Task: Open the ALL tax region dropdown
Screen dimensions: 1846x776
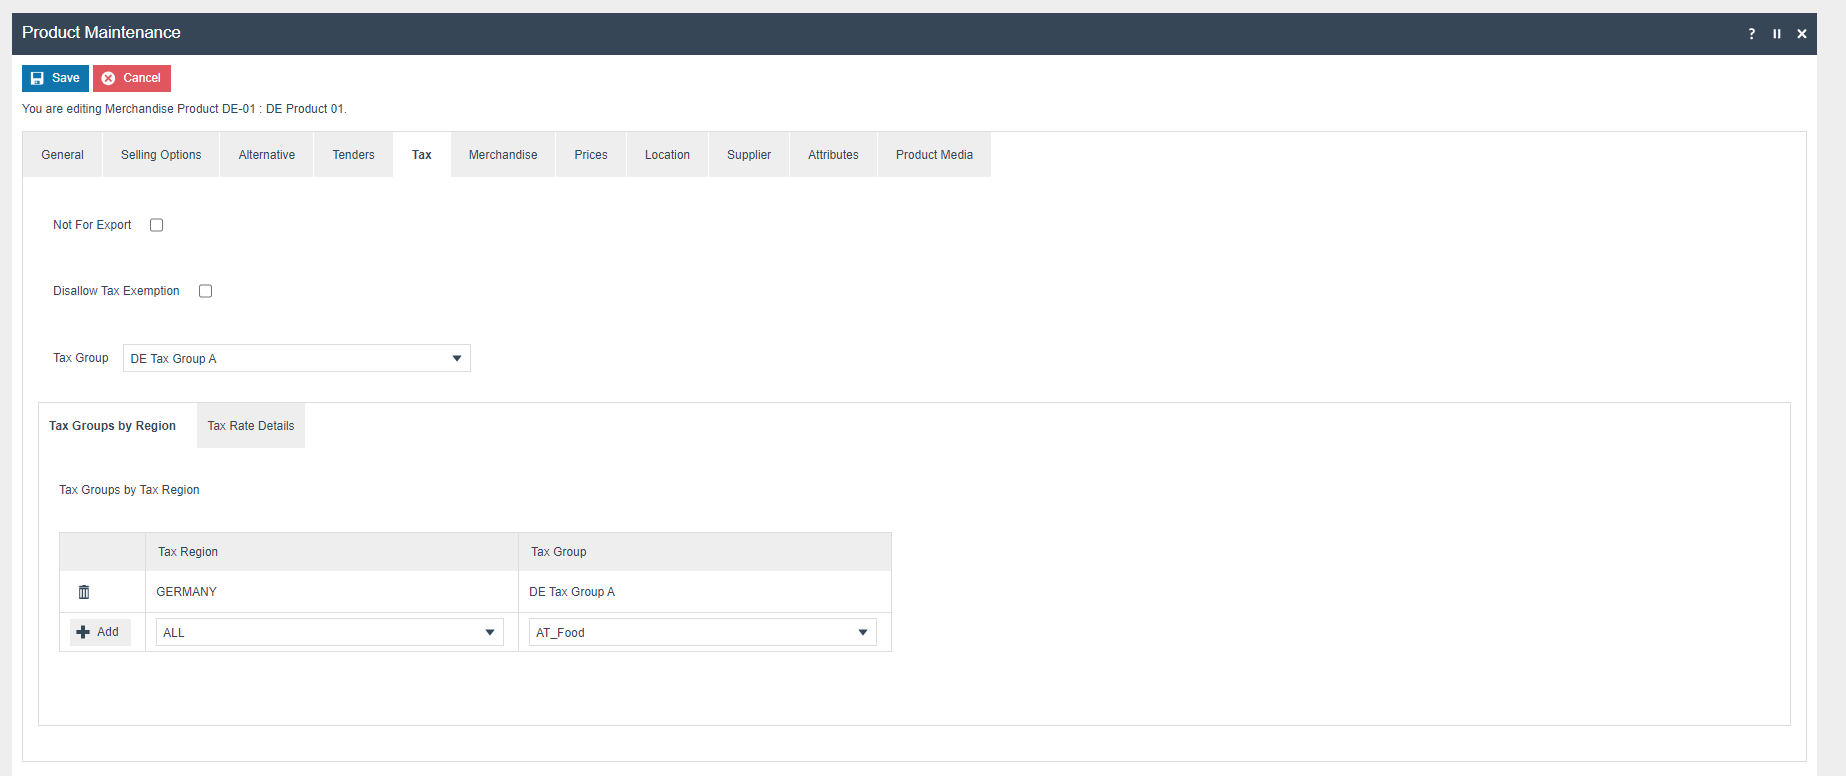Action: pos(329,632)
